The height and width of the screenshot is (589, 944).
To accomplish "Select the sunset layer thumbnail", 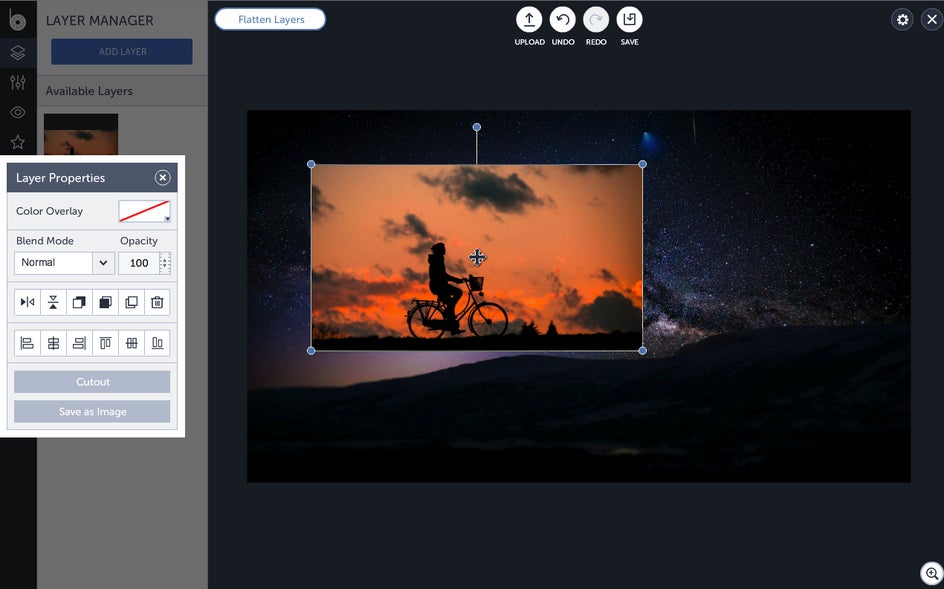I will point(81,135).
